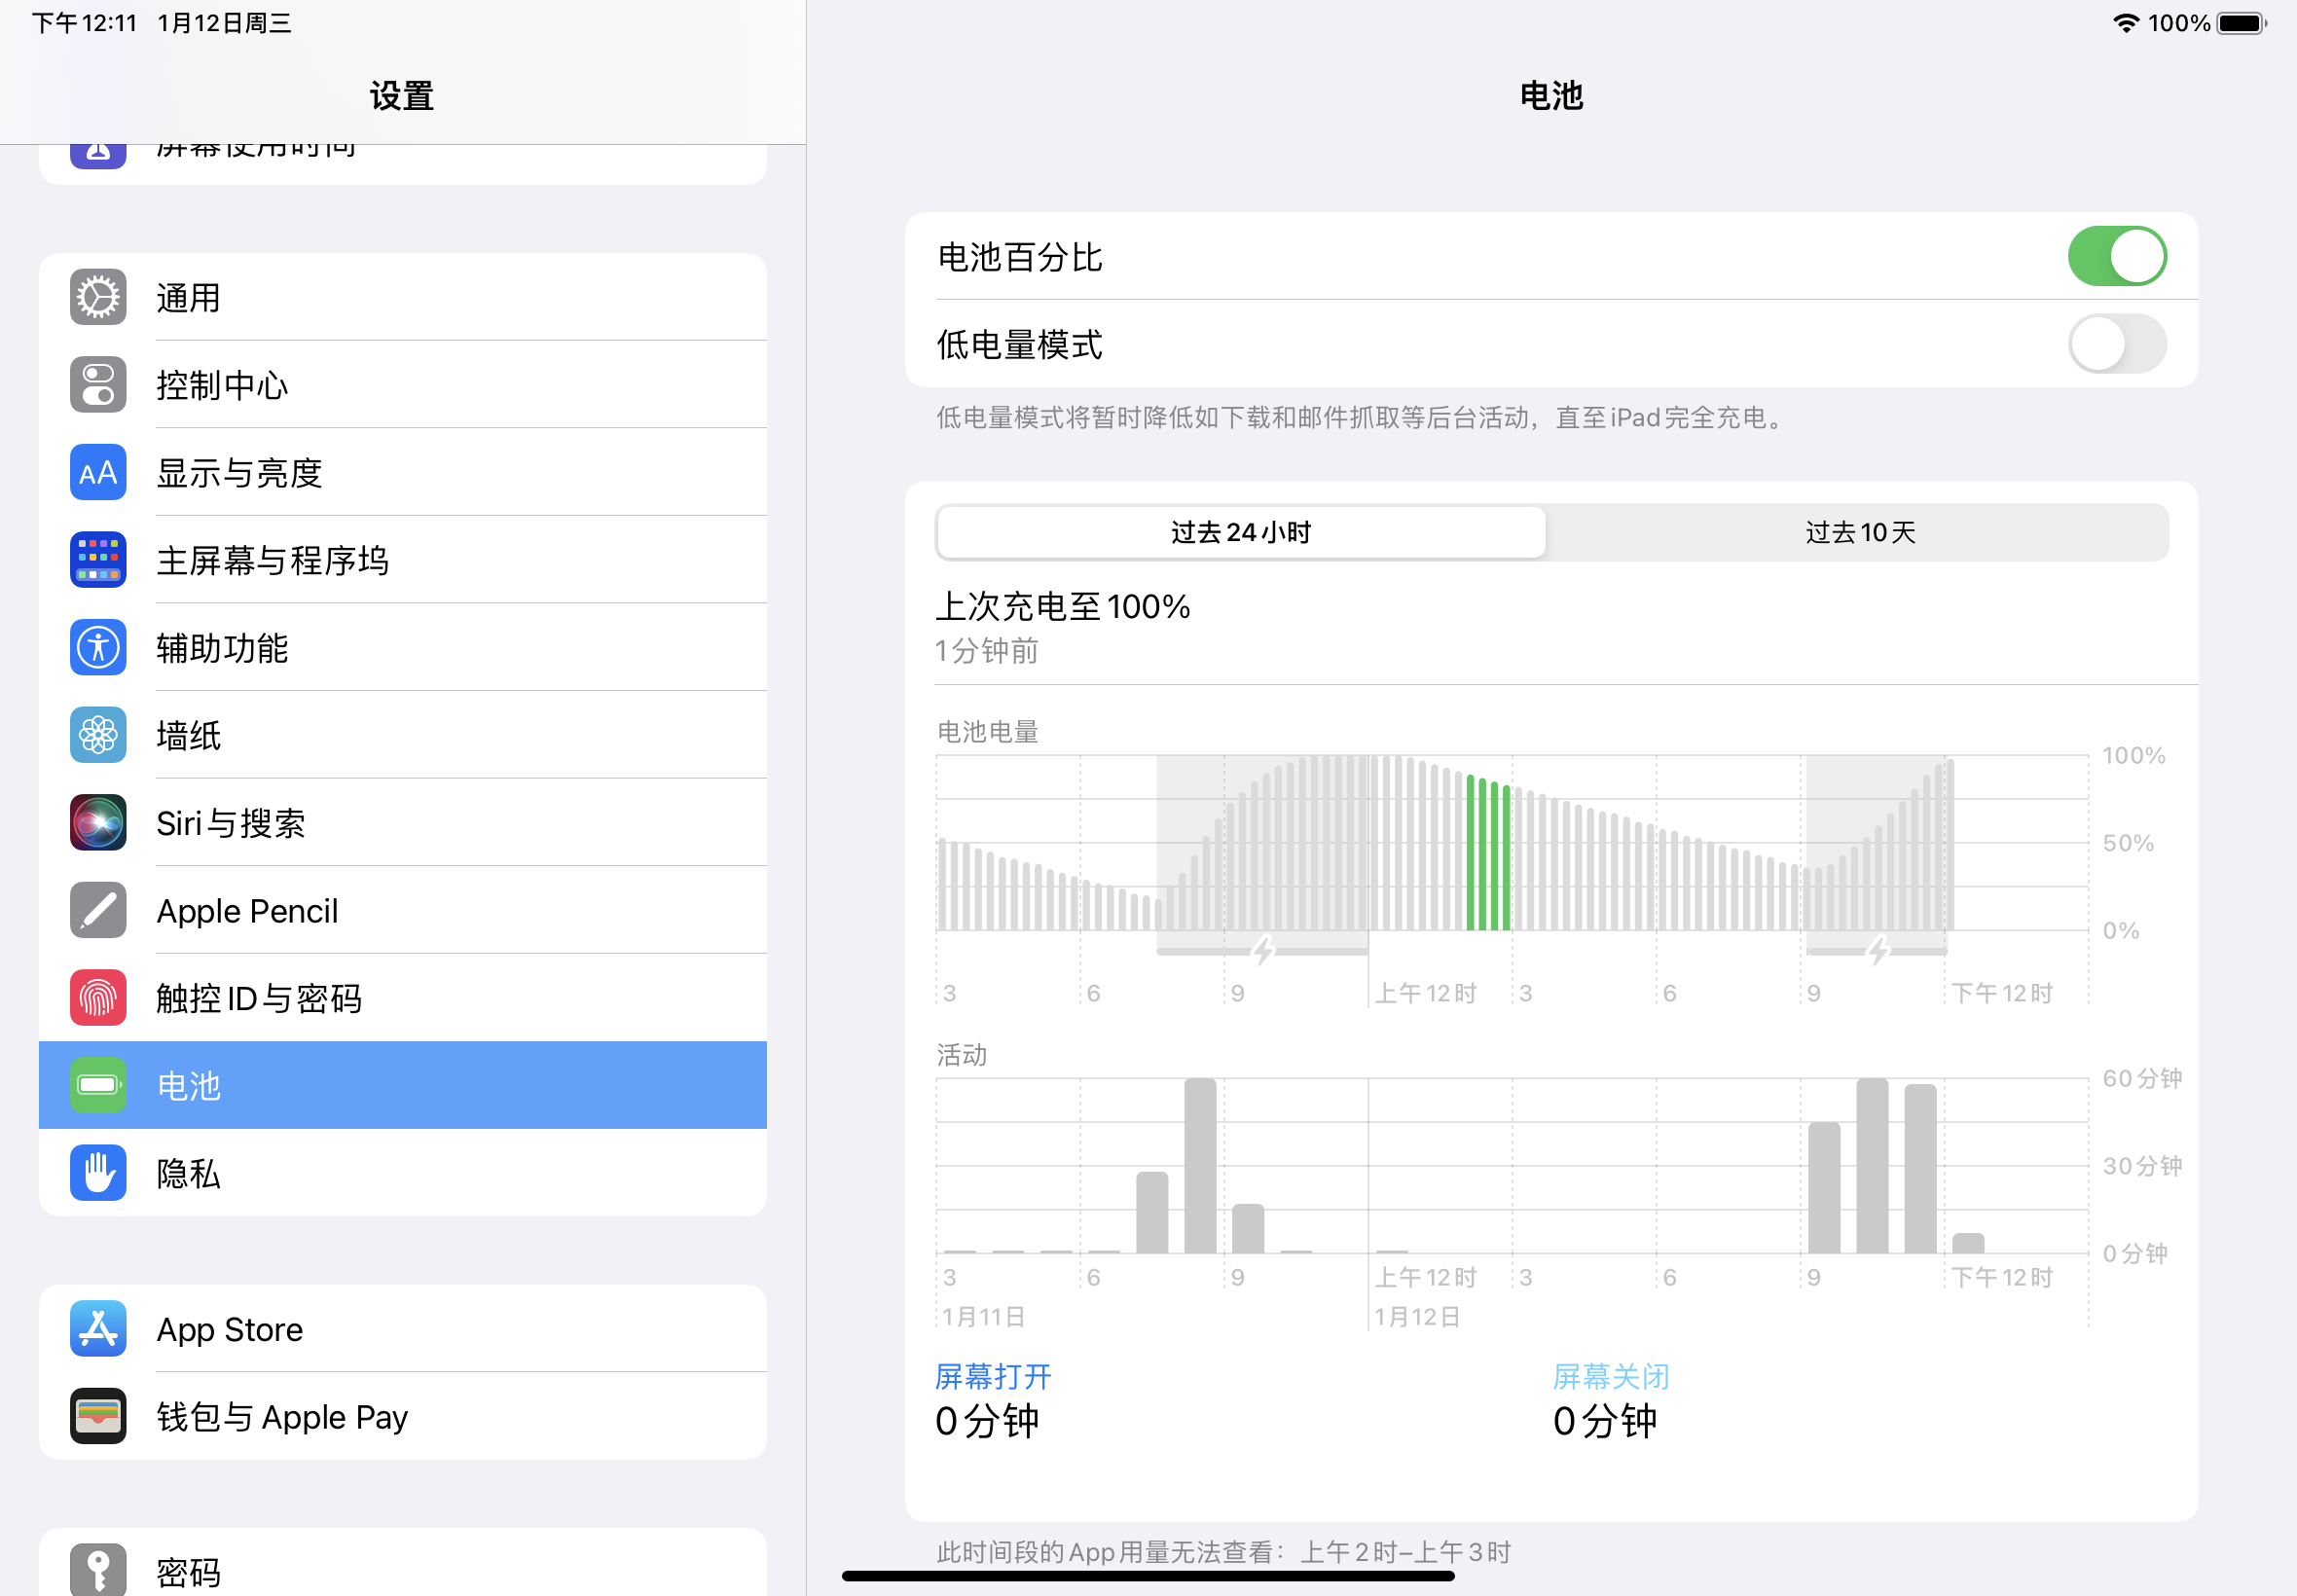
Task: Open the Apple Pencil icon
Action: coord(98,910)
